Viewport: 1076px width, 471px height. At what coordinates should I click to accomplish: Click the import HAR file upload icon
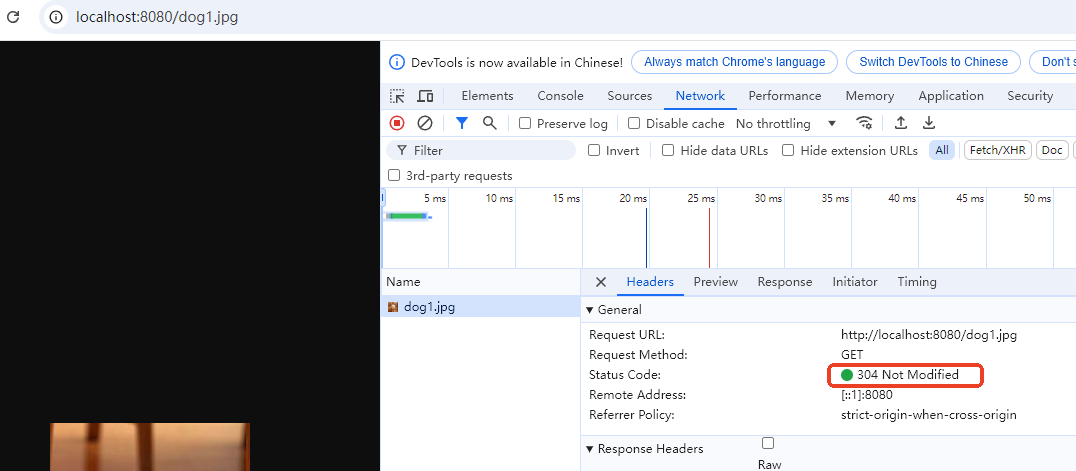point(900,123)
